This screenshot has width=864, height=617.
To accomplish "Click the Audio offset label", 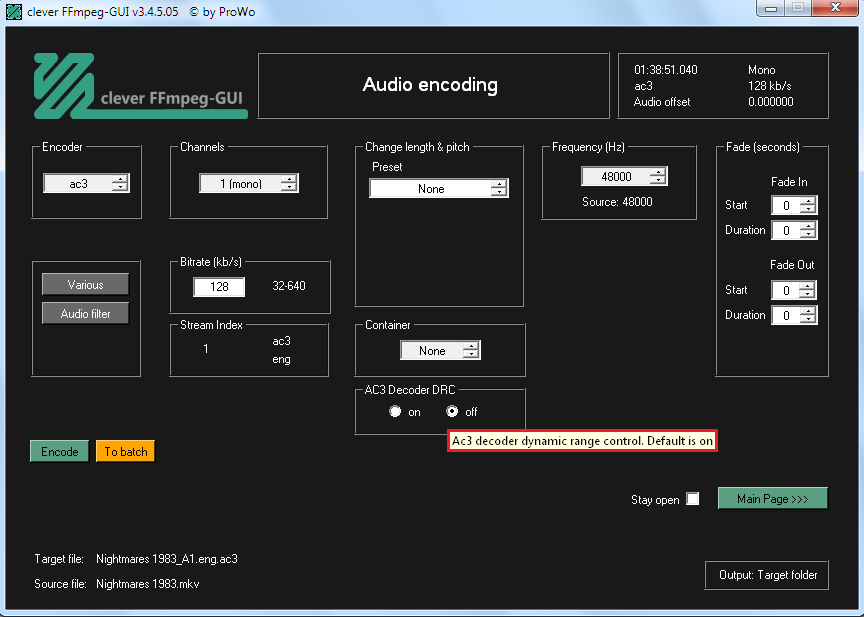I will (x=662, y=102).
